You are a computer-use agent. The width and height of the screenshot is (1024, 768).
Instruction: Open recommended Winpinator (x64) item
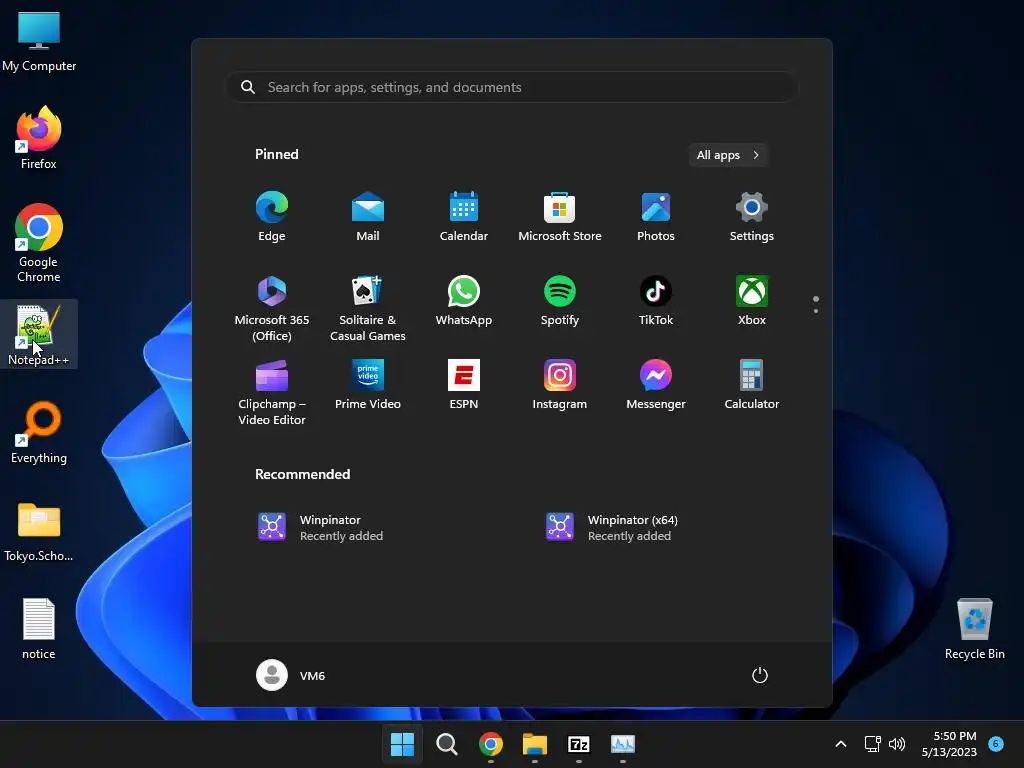(614, 528)
